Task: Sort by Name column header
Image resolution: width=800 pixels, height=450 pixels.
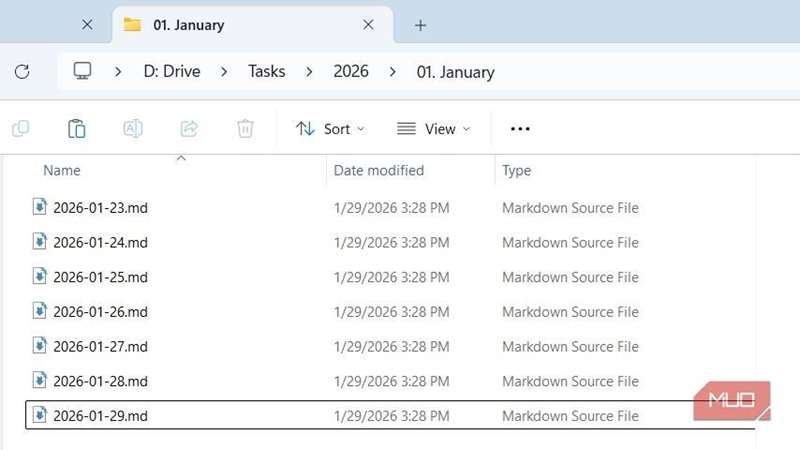Action: tap(62, 170)
